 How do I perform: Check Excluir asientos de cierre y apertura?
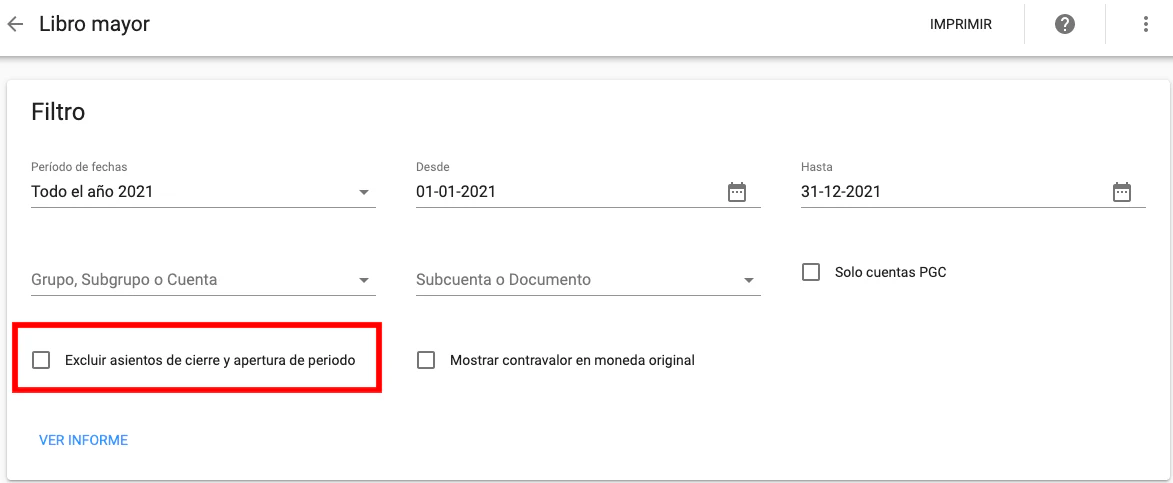41,360
